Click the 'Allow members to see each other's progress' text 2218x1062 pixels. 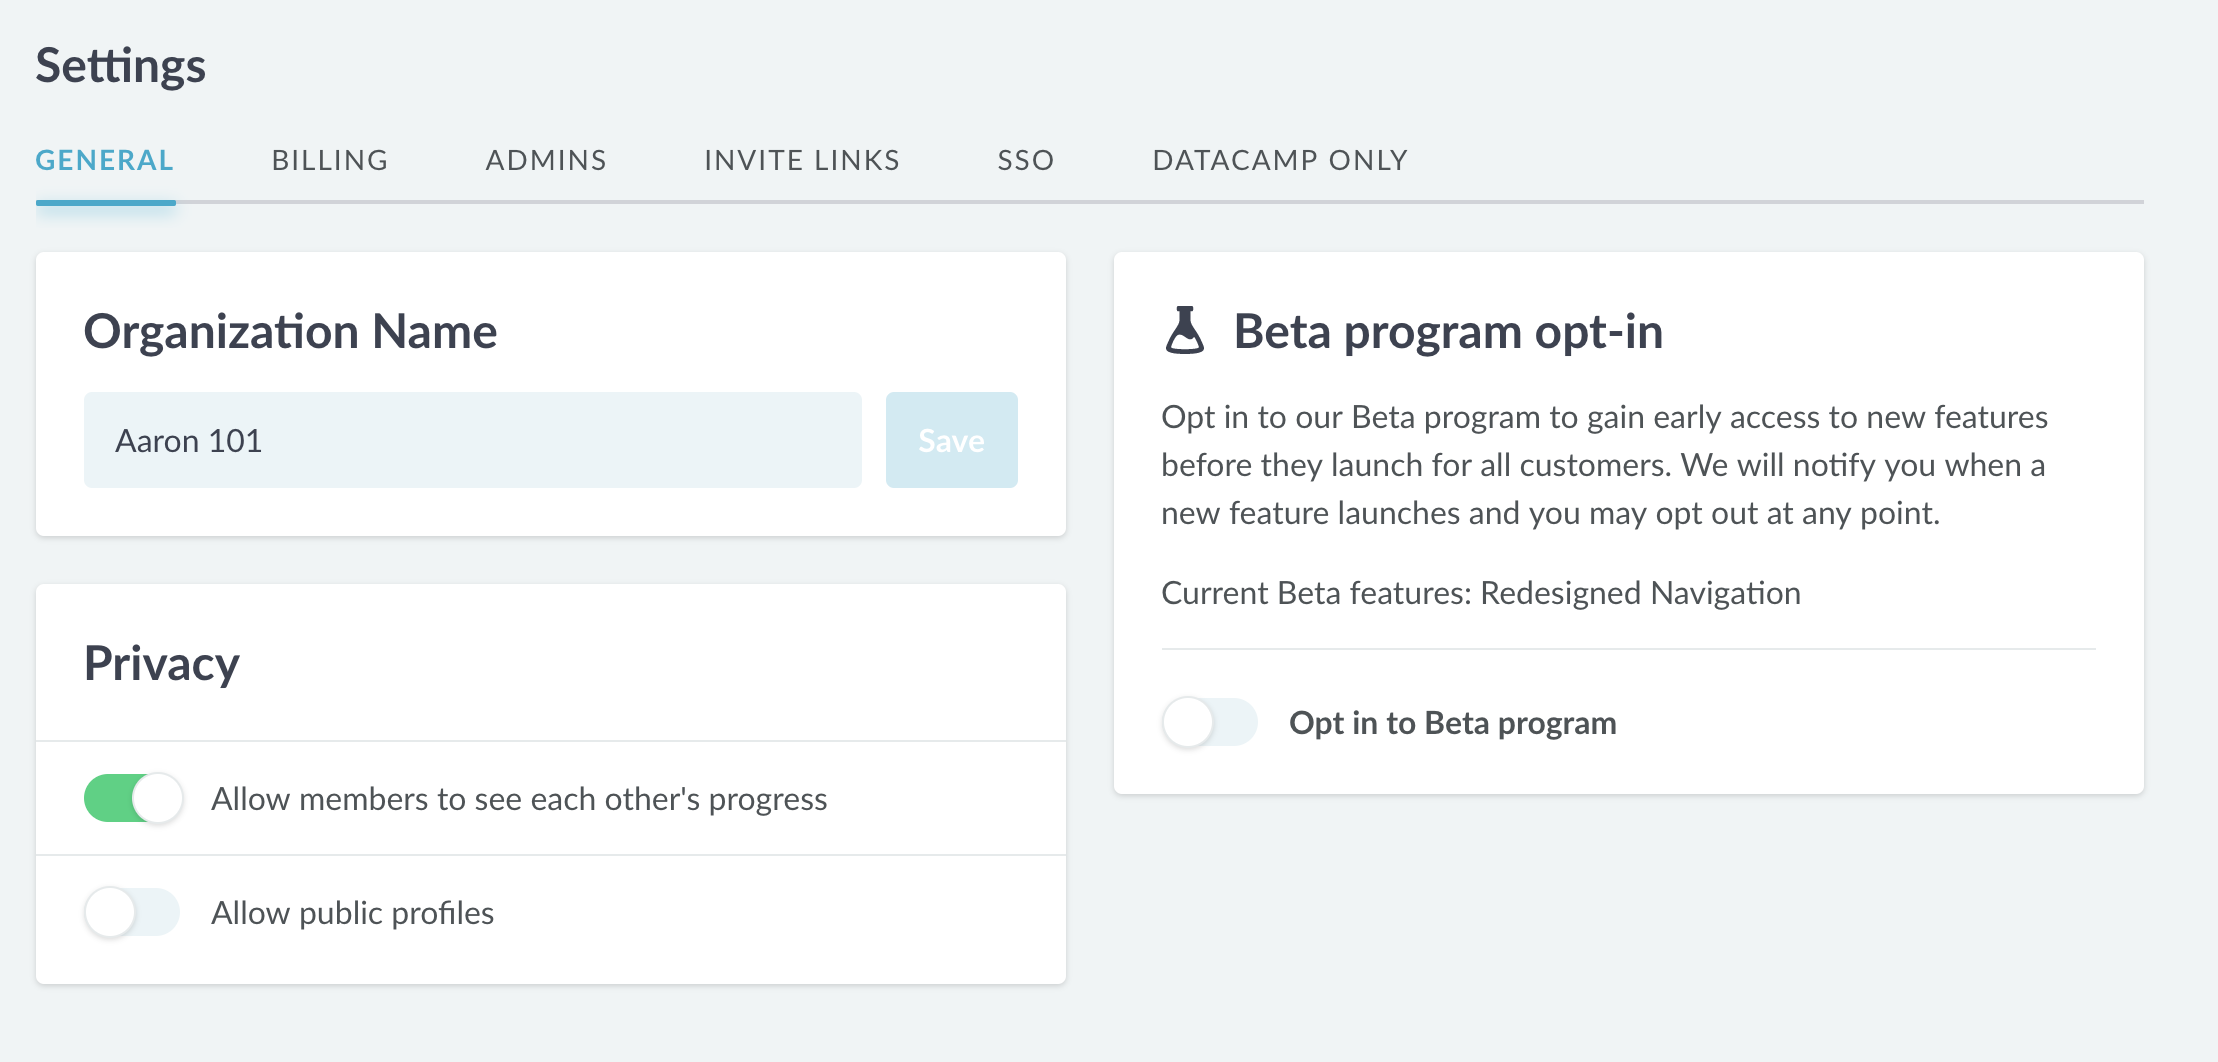(519, 799)
